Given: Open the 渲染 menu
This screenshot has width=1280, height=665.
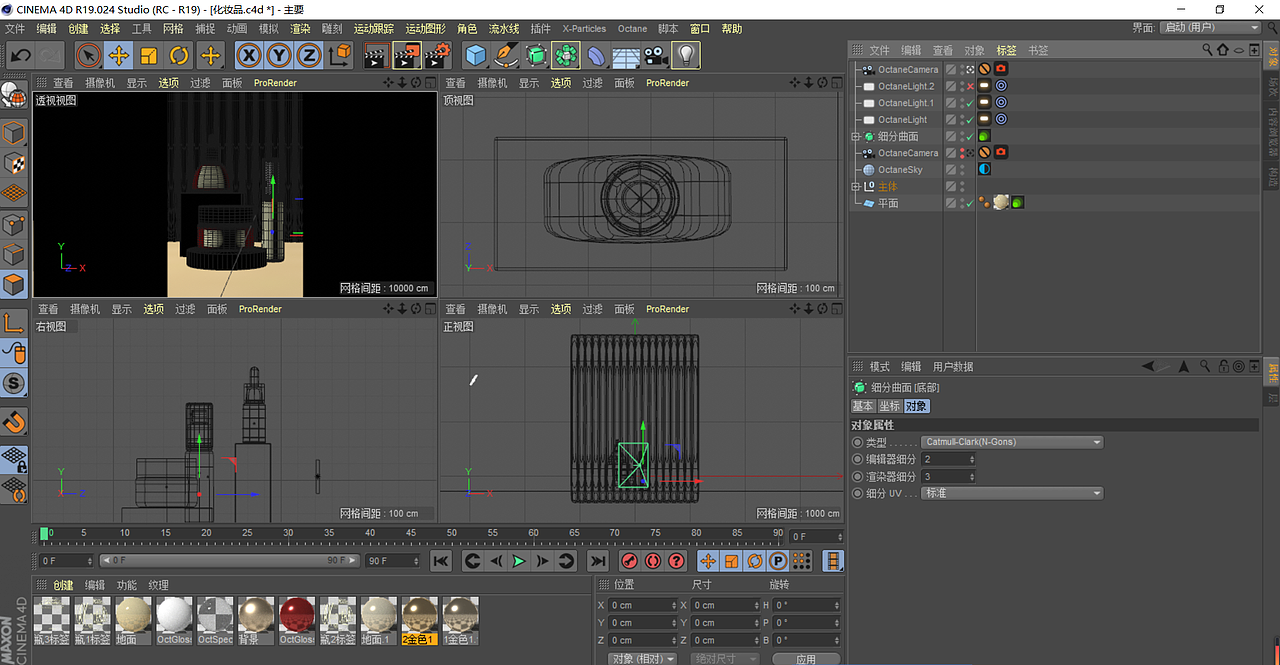Looking at the screenshot, I should click(300, 29).
